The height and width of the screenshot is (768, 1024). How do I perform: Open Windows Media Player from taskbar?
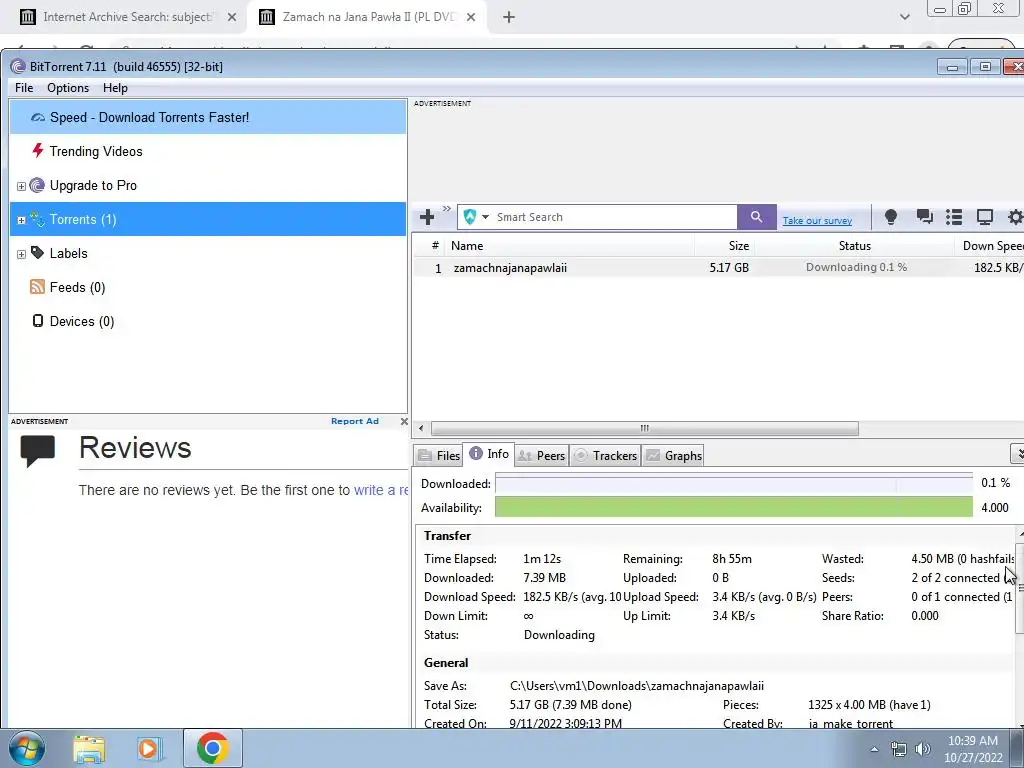click(x=148, y=748)
